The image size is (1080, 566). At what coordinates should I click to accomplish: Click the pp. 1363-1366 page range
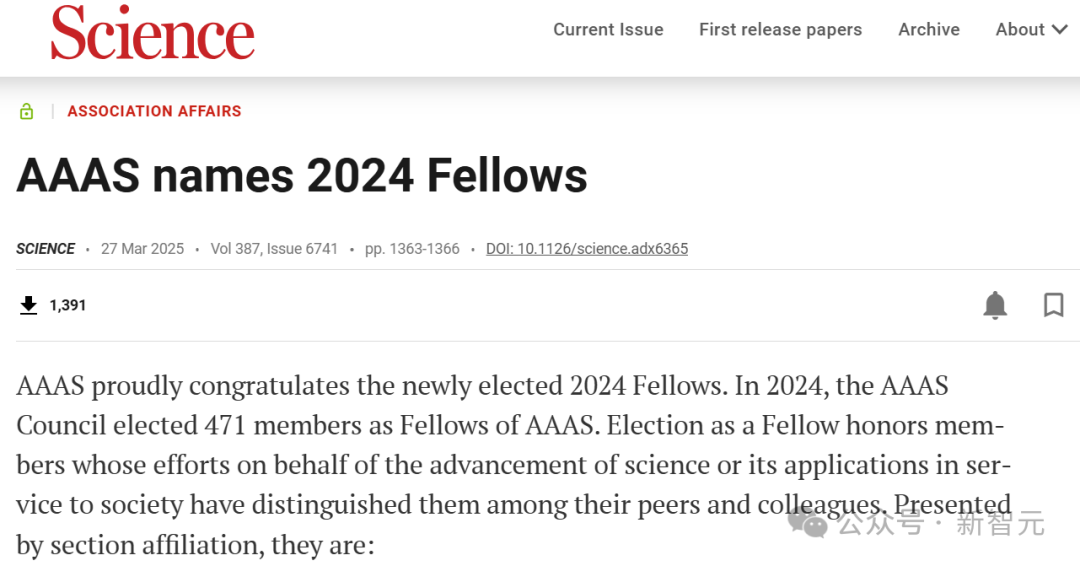point(412,249)
